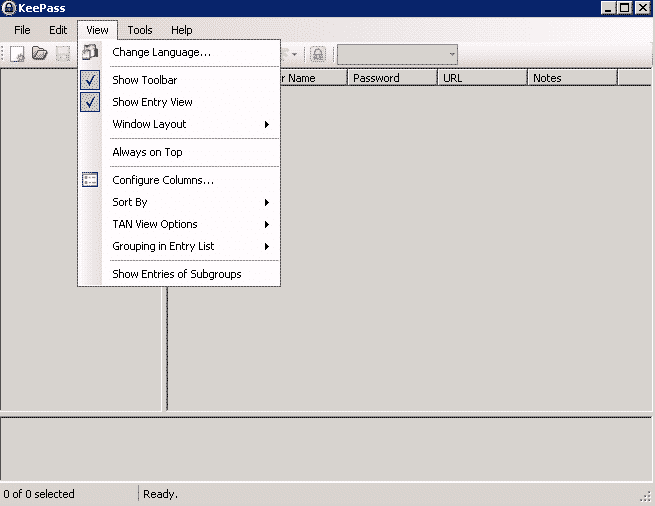
Task: Expand the Window Layout submenu
Action: tap(179, 124)
